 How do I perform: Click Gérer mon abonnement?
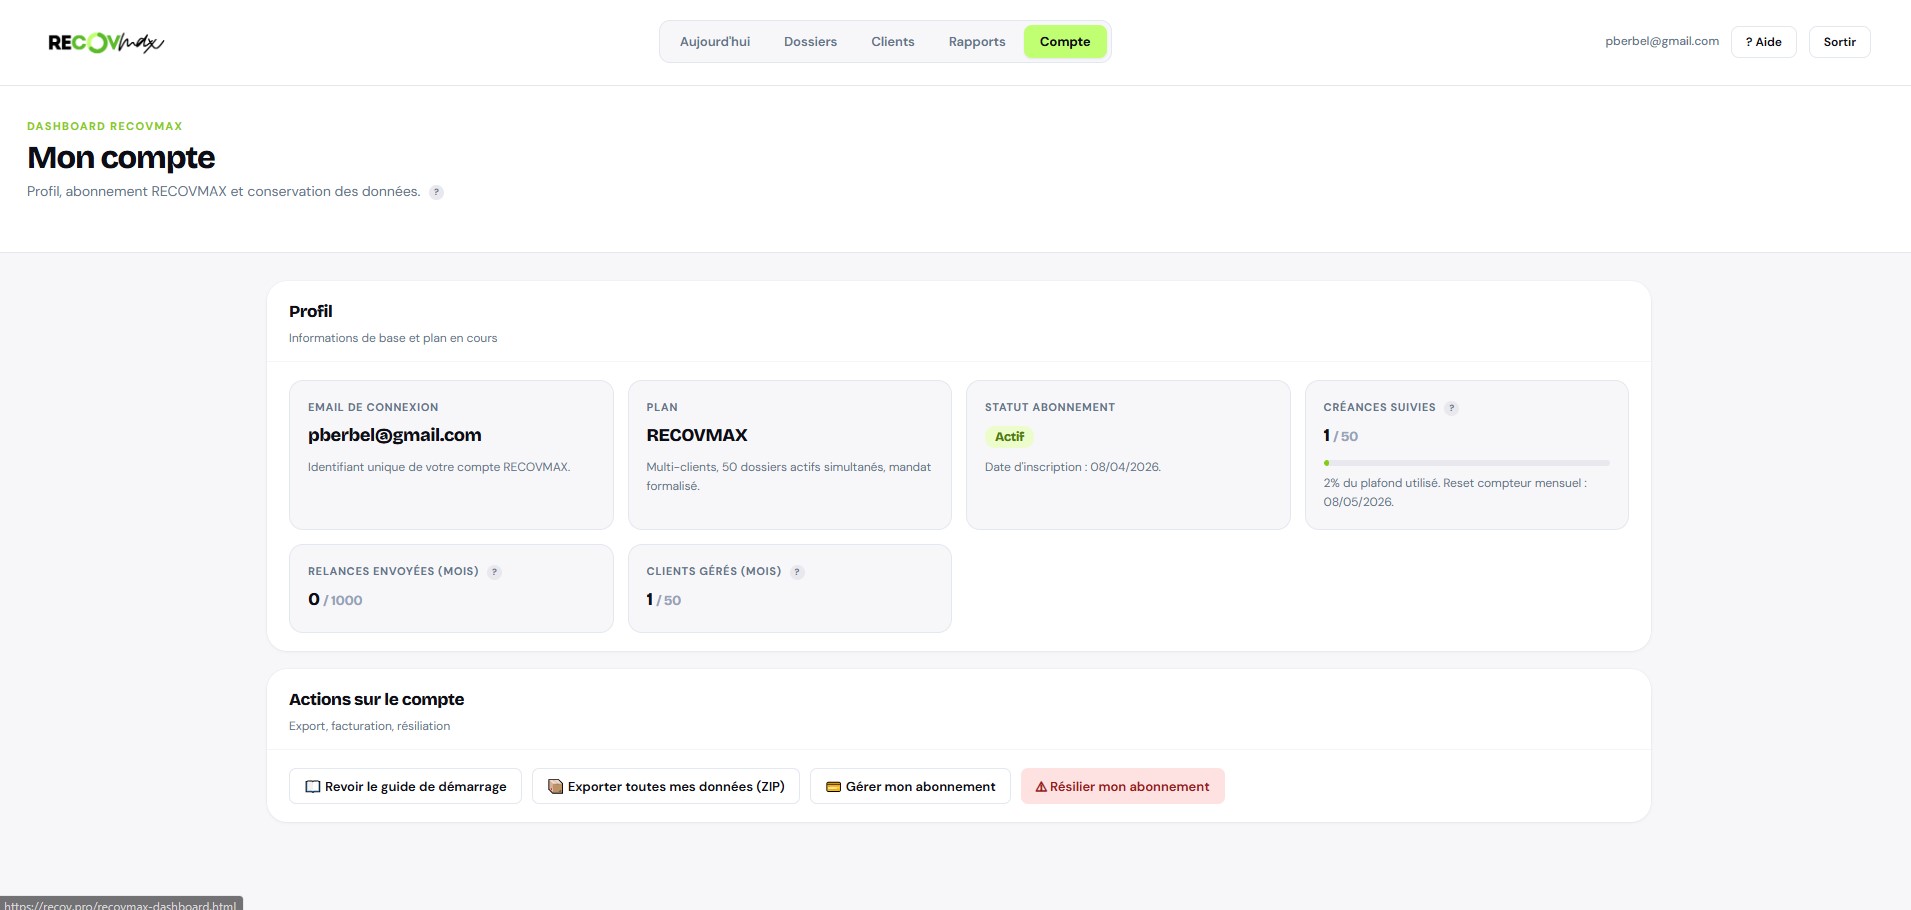910,786
